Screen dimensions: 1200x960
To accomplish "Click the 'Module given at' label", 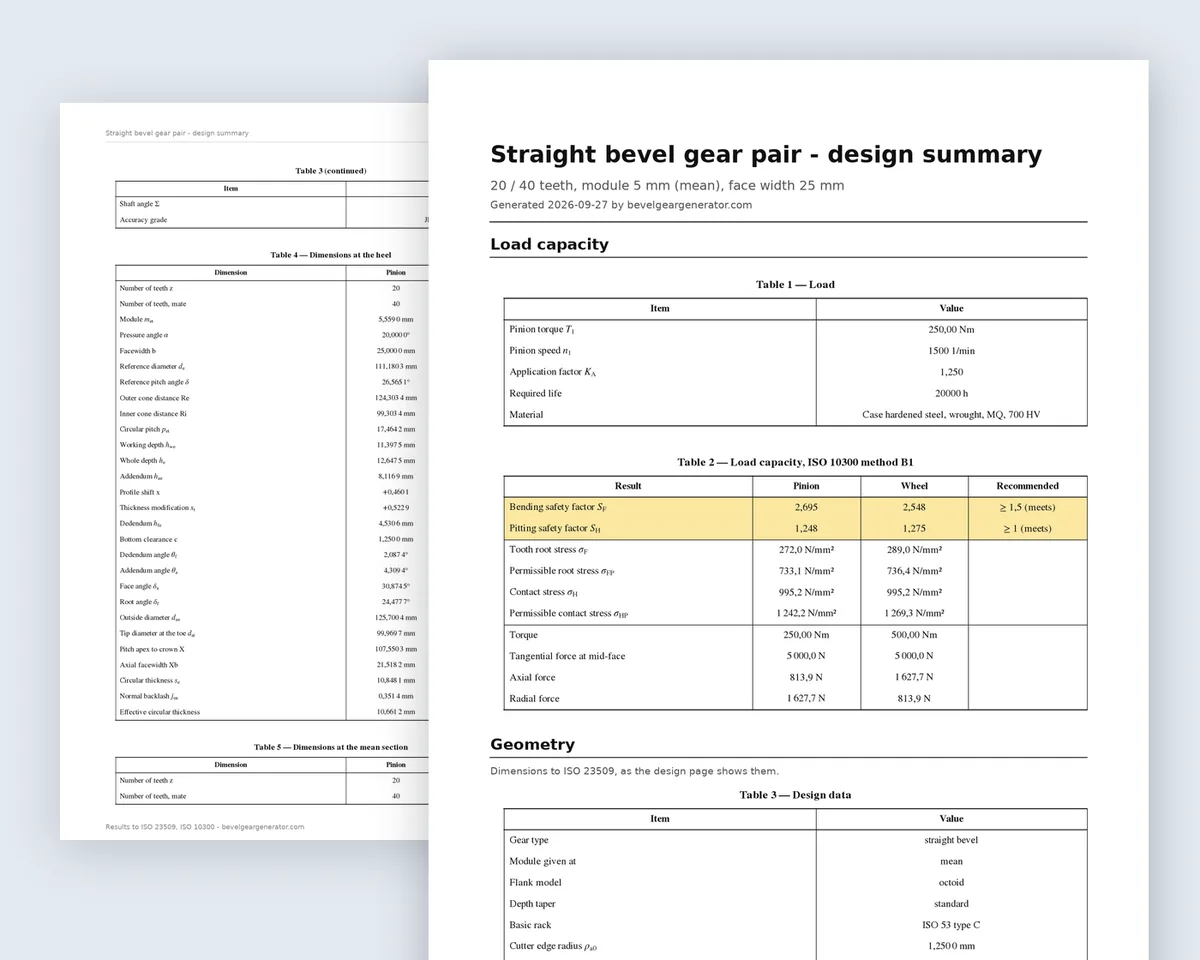I will (542, 861).
